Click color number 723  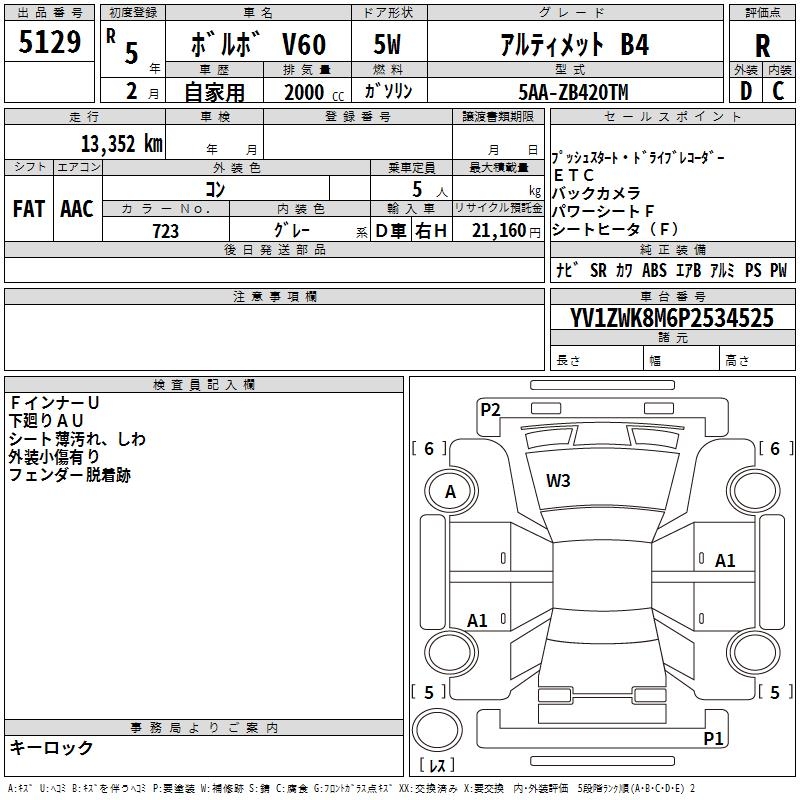coord(166,231)
